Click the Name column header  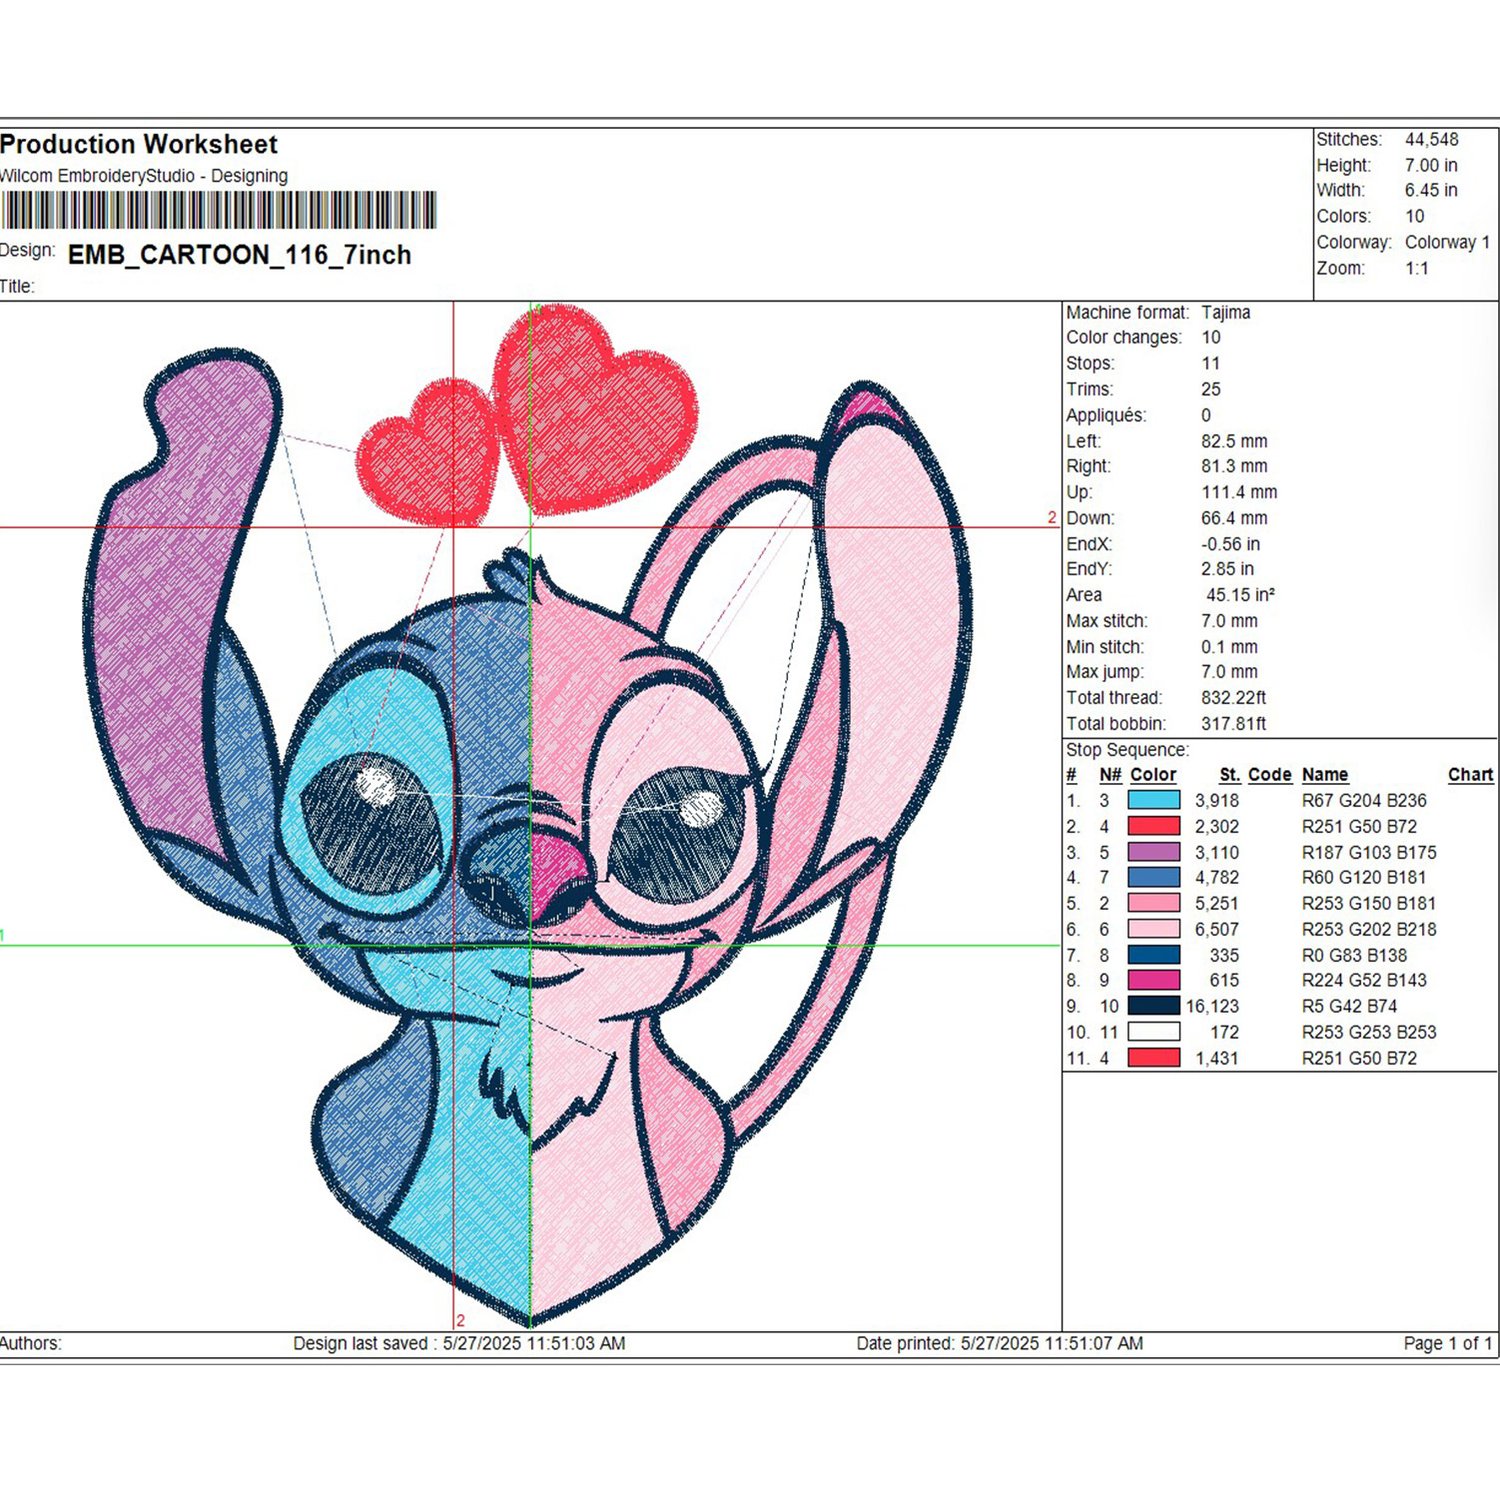click(1325, 775)
